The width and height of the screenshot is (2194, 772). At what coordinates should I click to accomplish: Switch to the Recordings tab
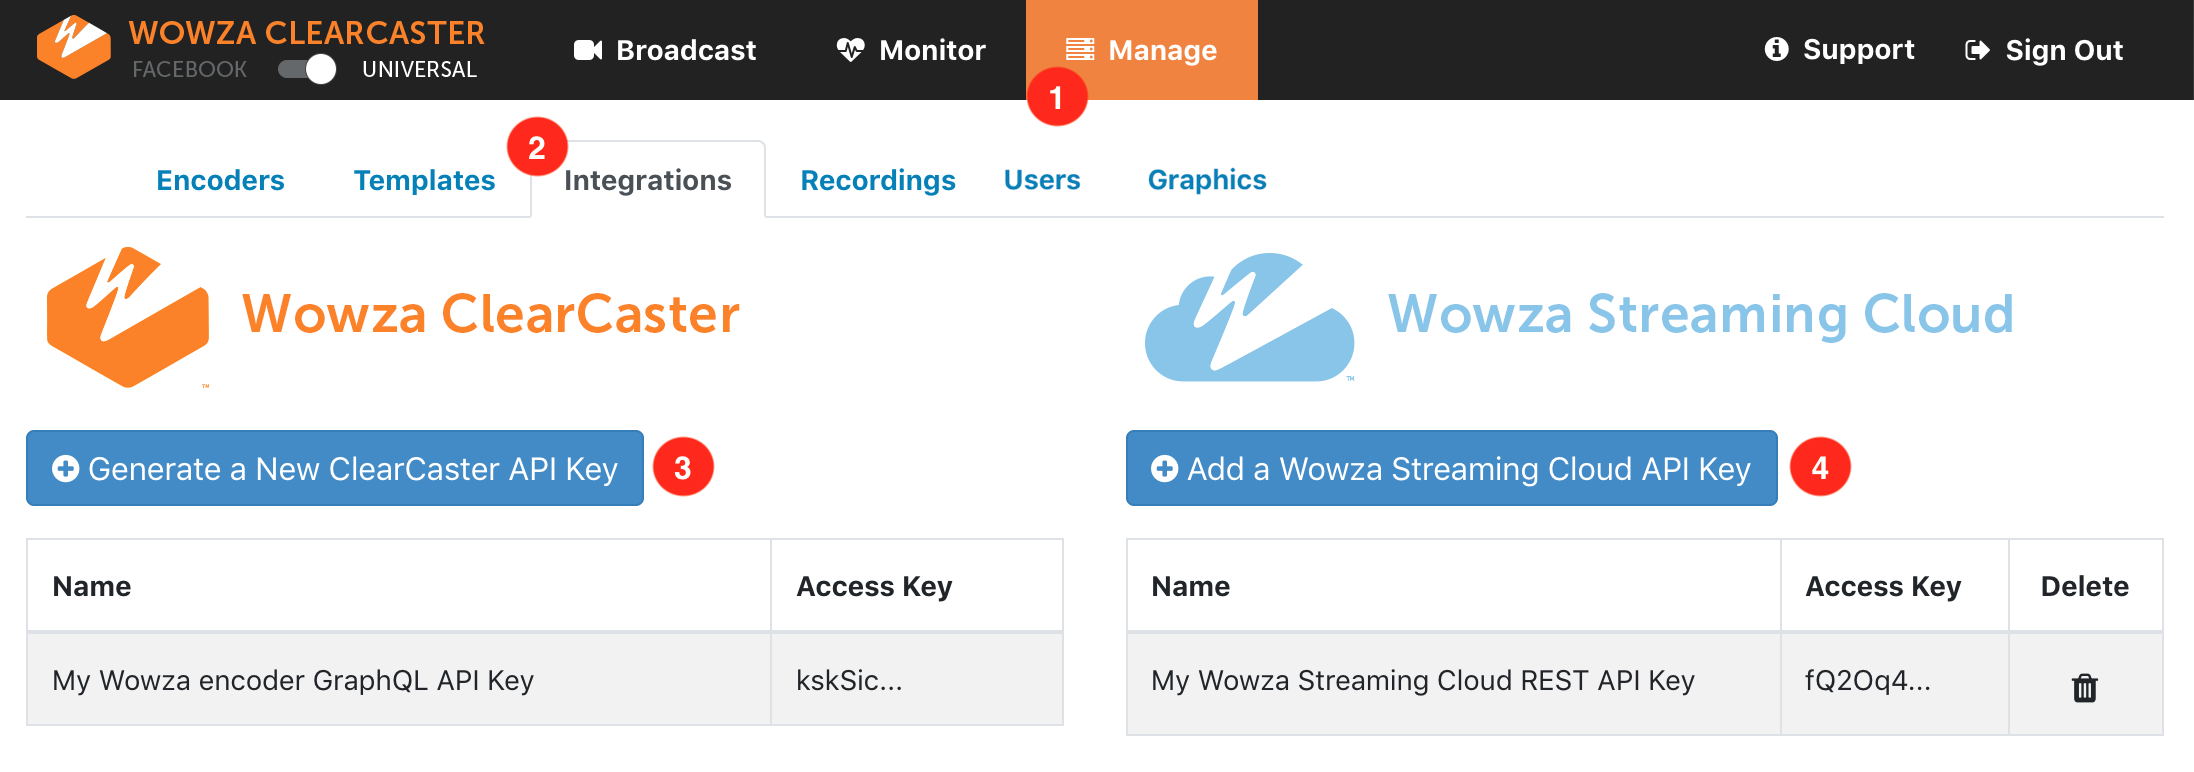tap(878, 180)
